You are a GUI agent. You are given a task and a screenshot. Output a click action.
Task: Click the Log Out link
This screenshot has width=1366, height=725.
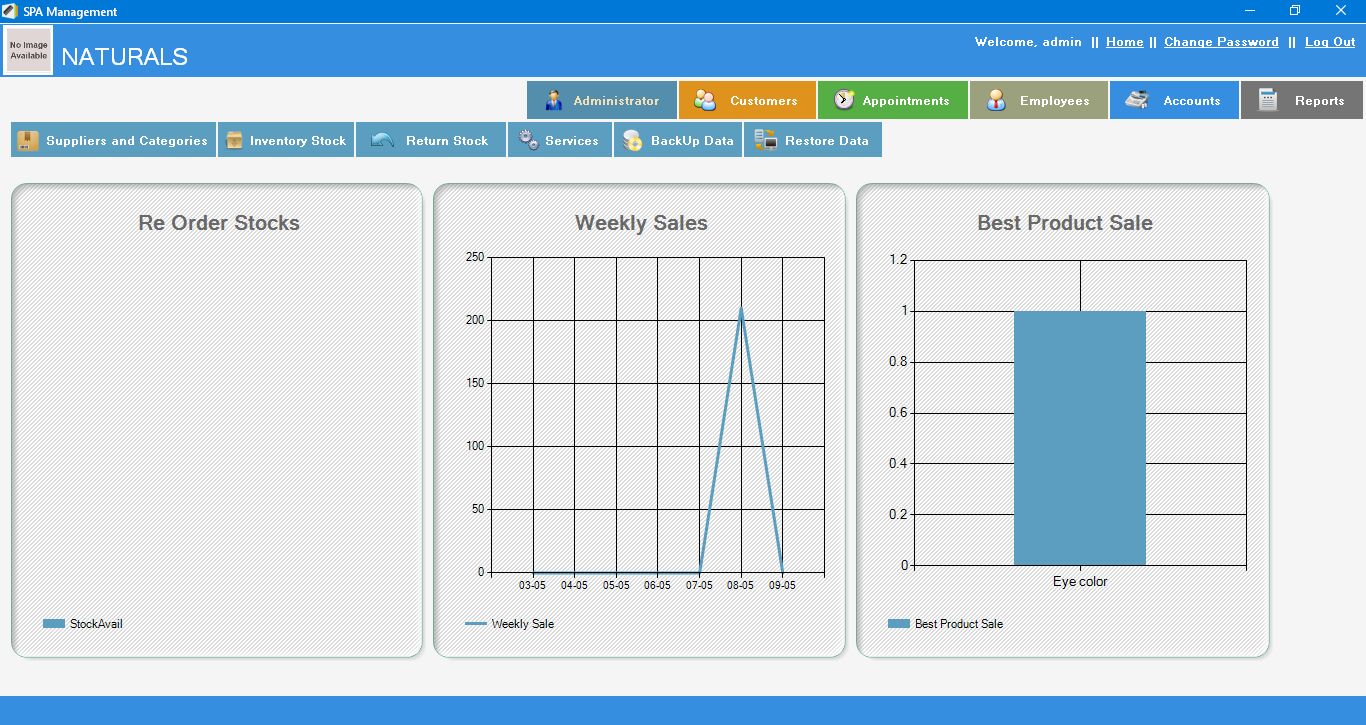[x=1330, y=42]
